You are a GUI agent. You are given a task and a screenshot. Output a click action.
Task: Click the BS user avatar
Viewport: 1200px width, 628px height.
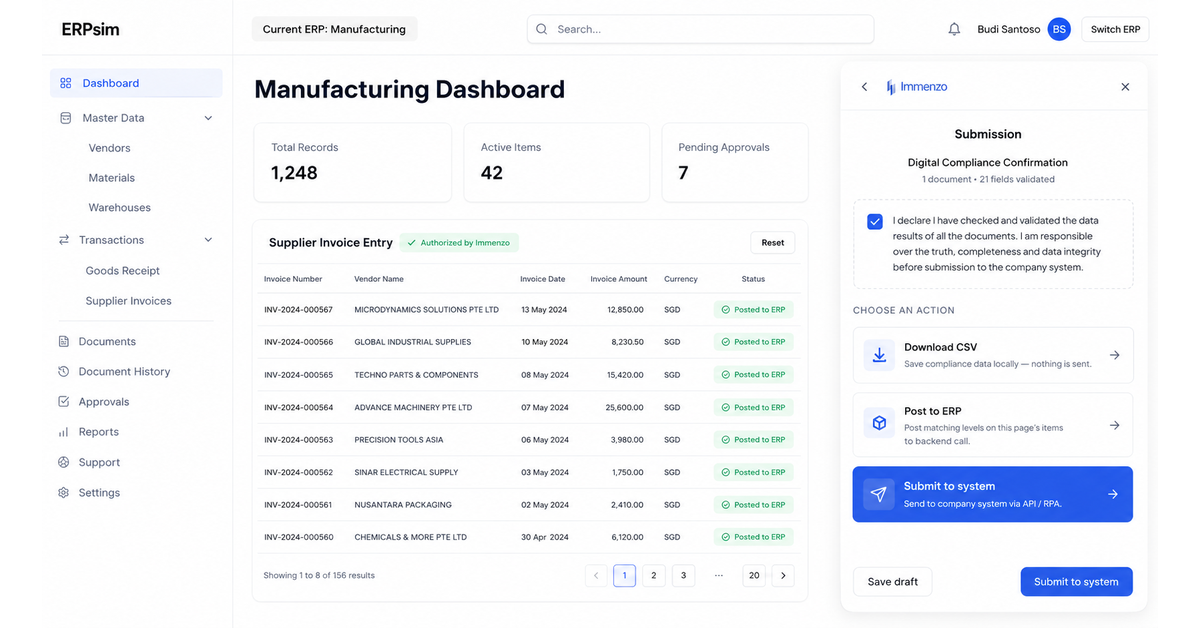[1059, 29]
